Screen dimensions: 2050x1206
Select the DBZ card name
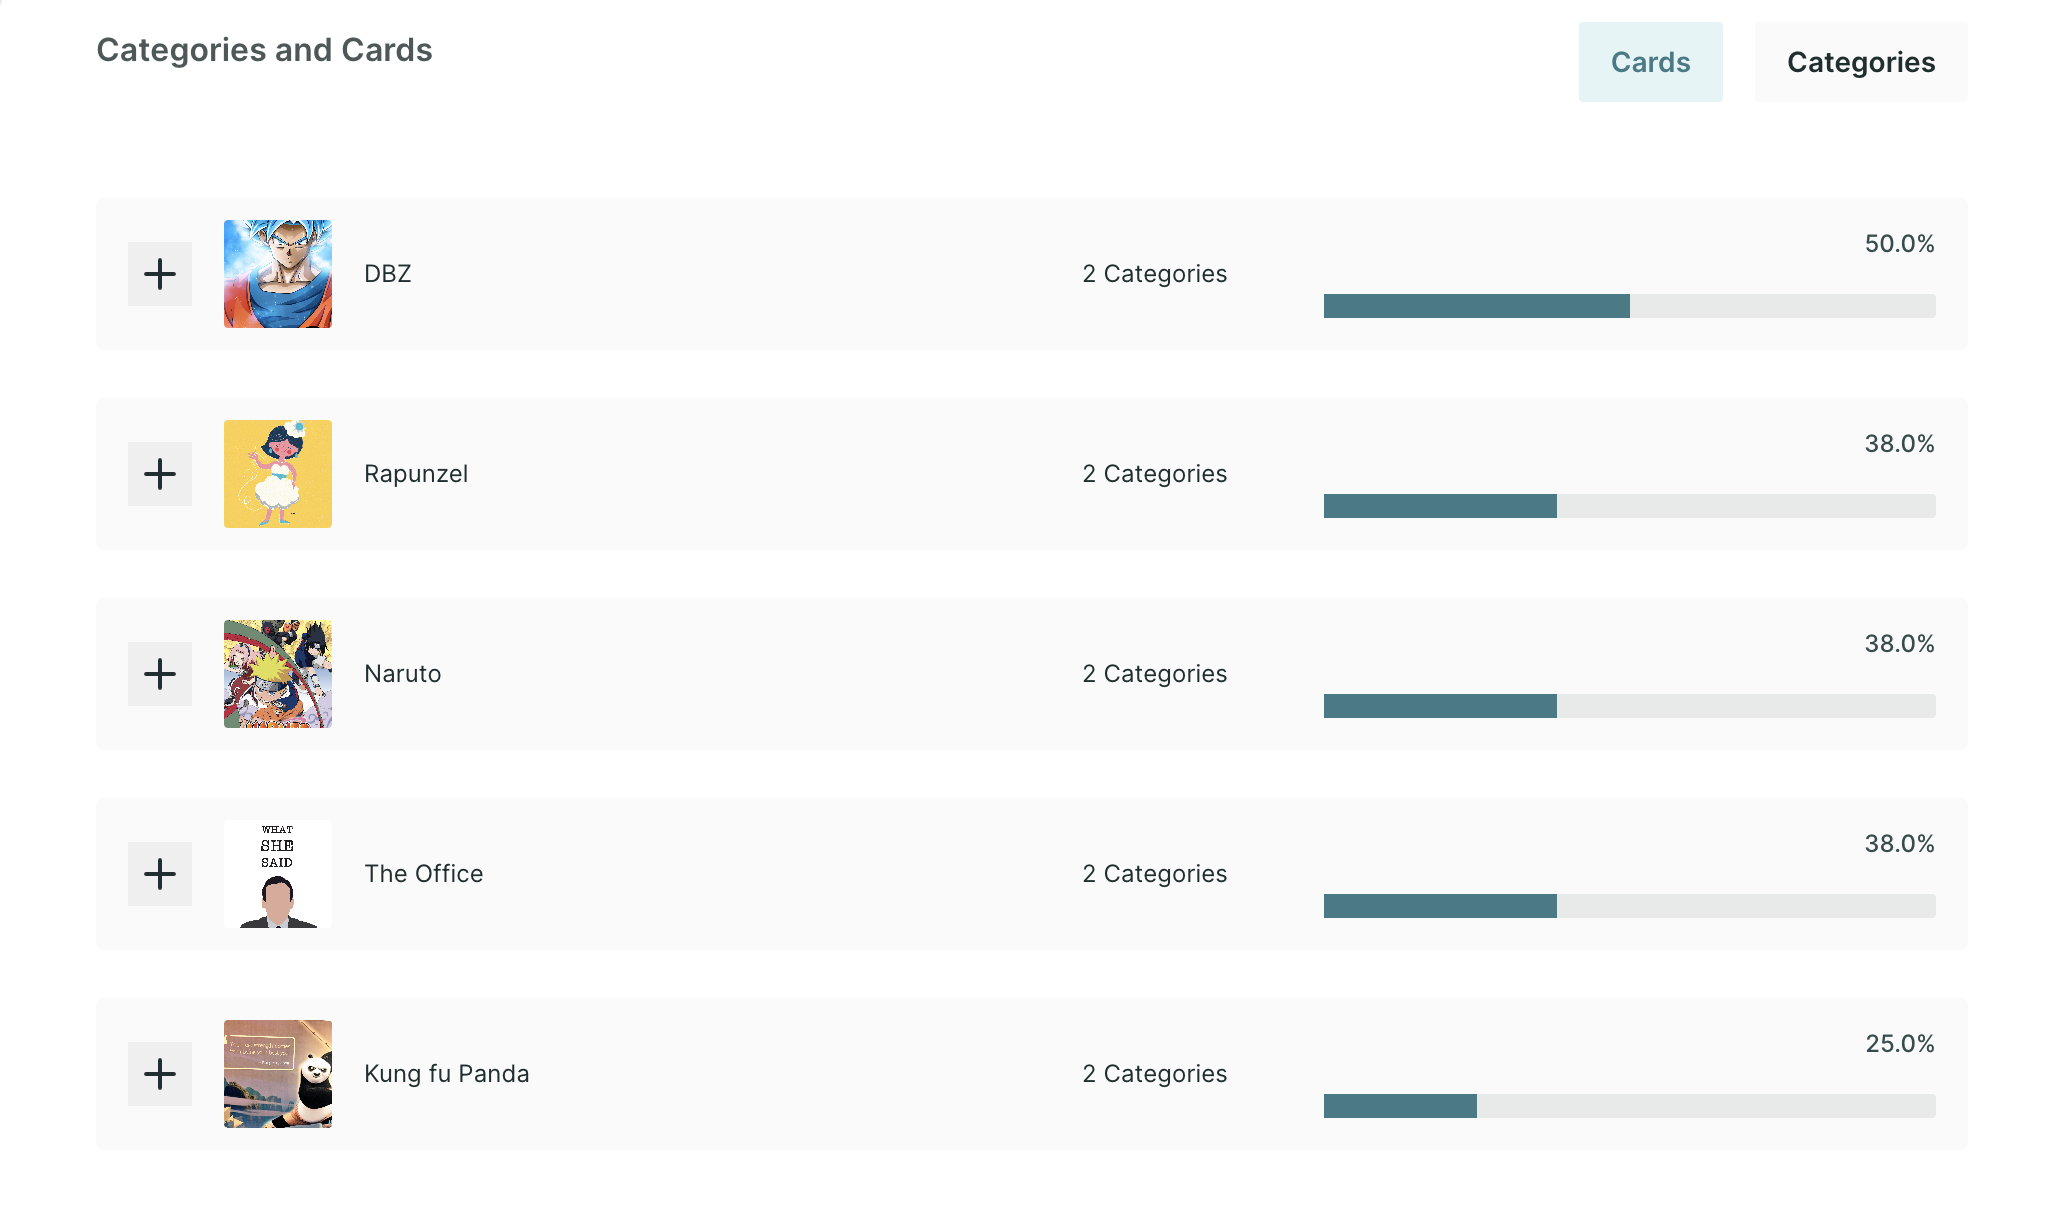tap(388, 274)
